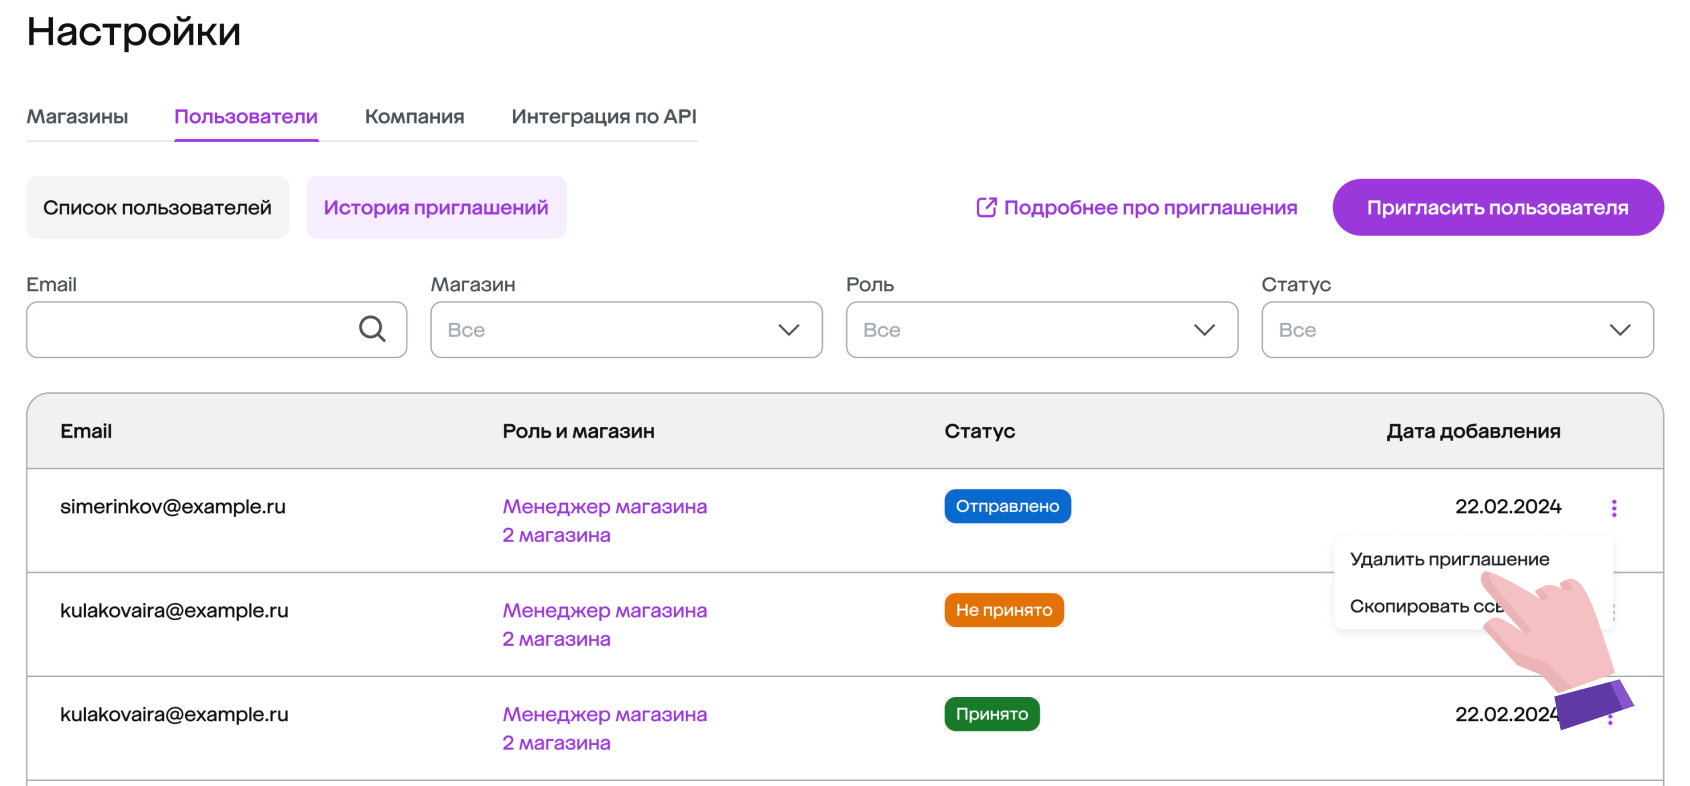Open the Компания tab
The height and width of the screenshot is (786, 1690).
pyautogui.click(x=414, y=117)
